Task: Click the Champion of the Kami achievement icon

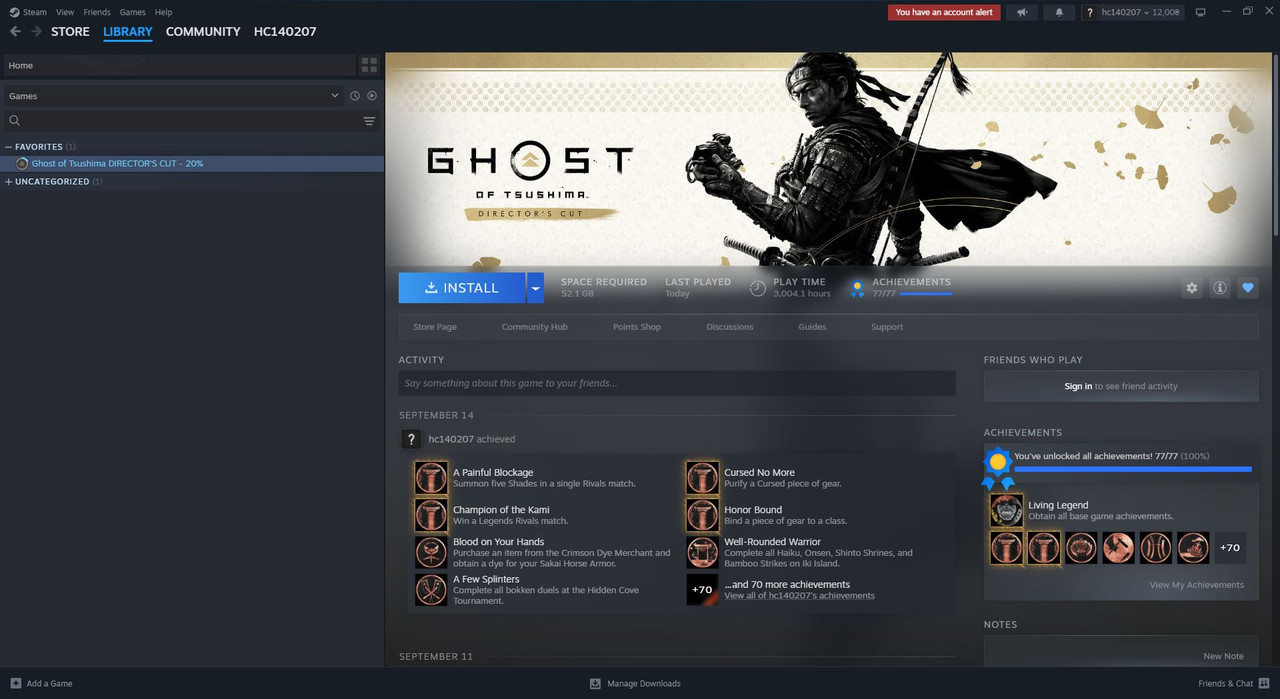Action: coord(431,515)
